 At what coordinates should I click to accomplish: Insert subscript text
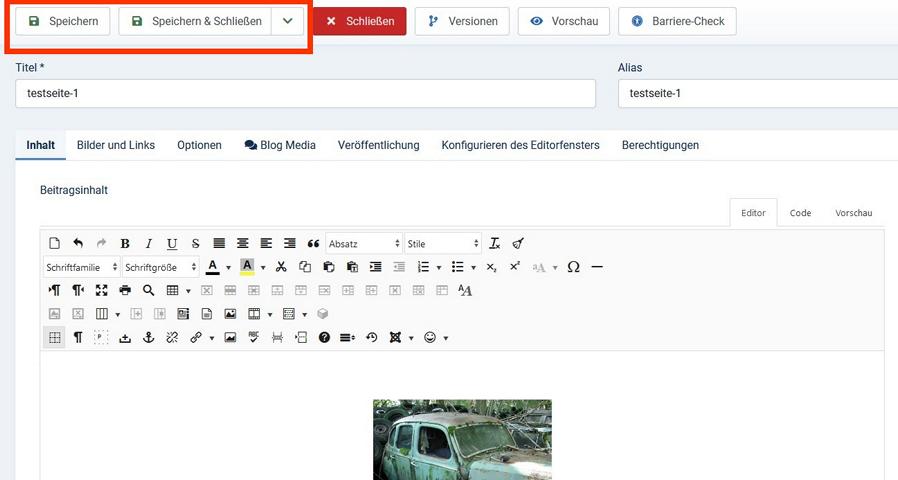tap(491, 267)
